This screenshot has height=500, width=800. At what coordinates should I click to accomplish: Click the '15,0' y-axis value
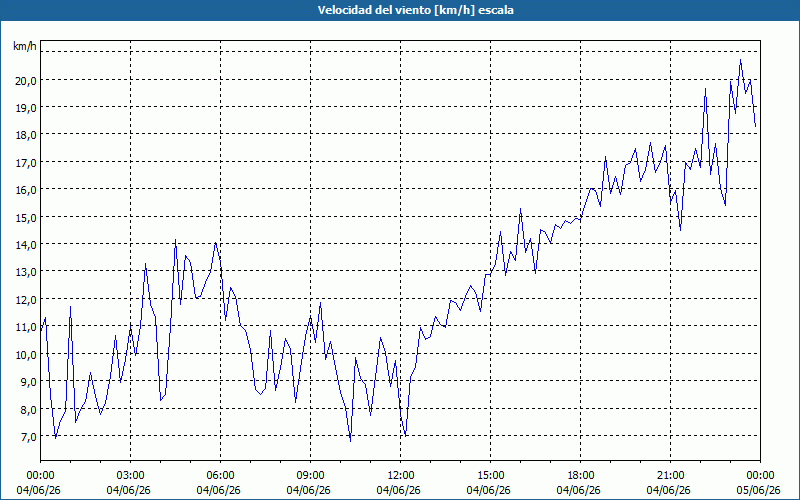coord(26,217)
